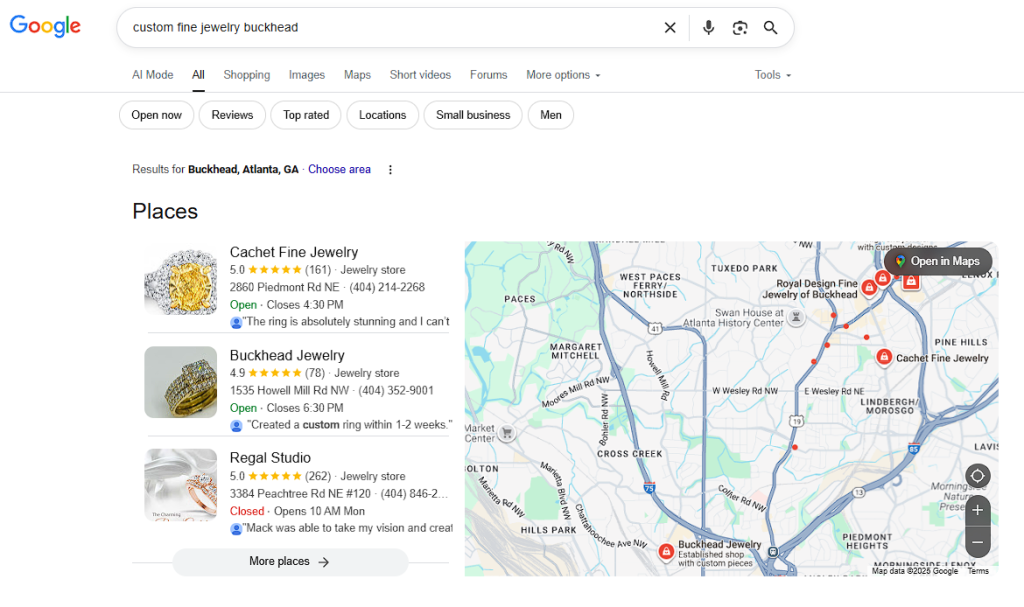Toggle the Open now filter chip

[x=157, y=115]
